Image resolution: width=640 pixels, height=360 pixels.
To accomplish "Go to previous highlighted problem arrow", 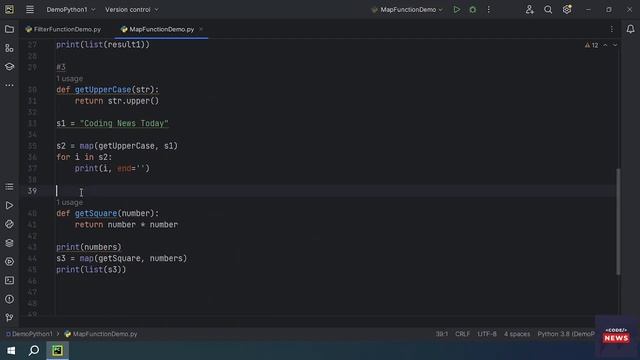I will (605, 45).
